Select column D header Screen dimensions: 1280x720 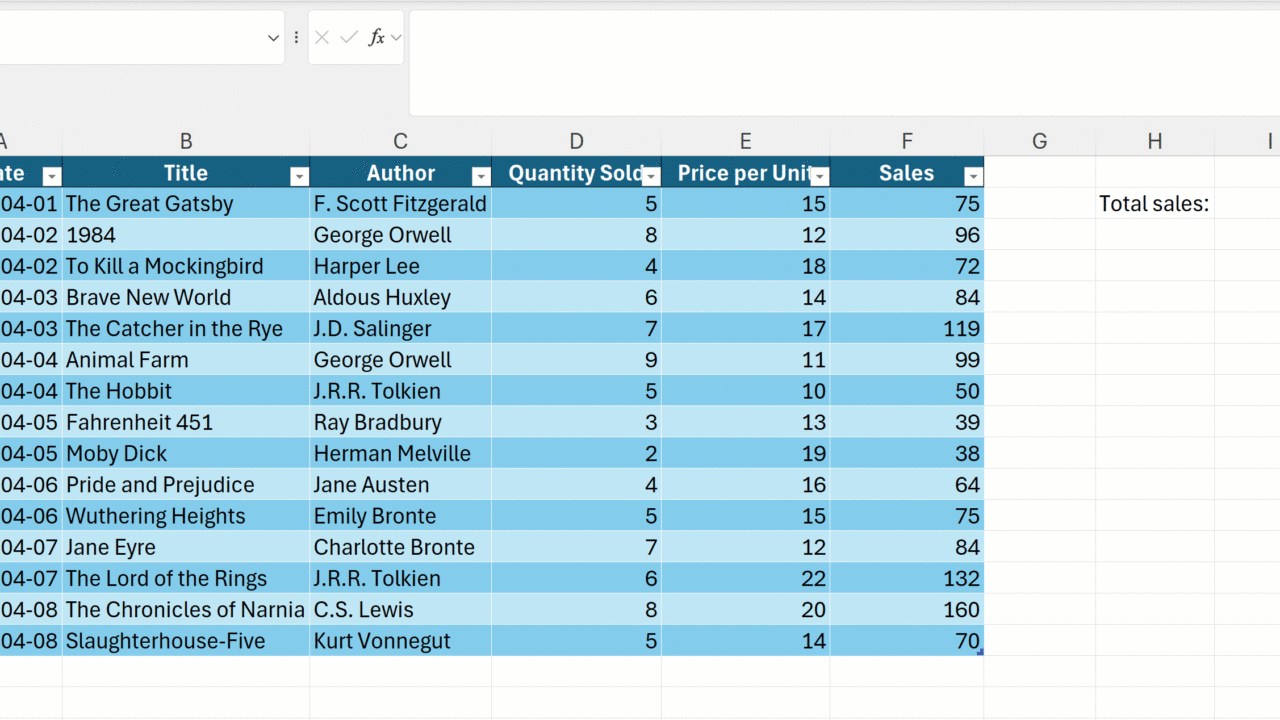576,141
